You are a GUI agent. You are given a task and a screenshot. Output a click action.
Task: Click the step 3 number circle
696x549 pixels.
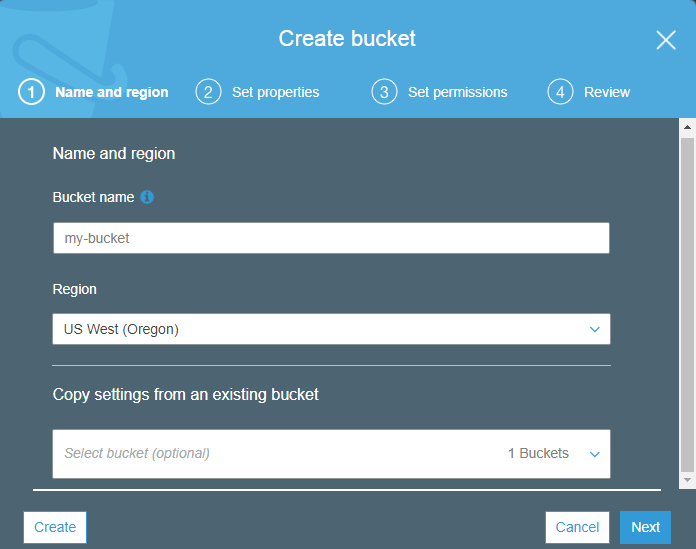(x=384, y=92)
